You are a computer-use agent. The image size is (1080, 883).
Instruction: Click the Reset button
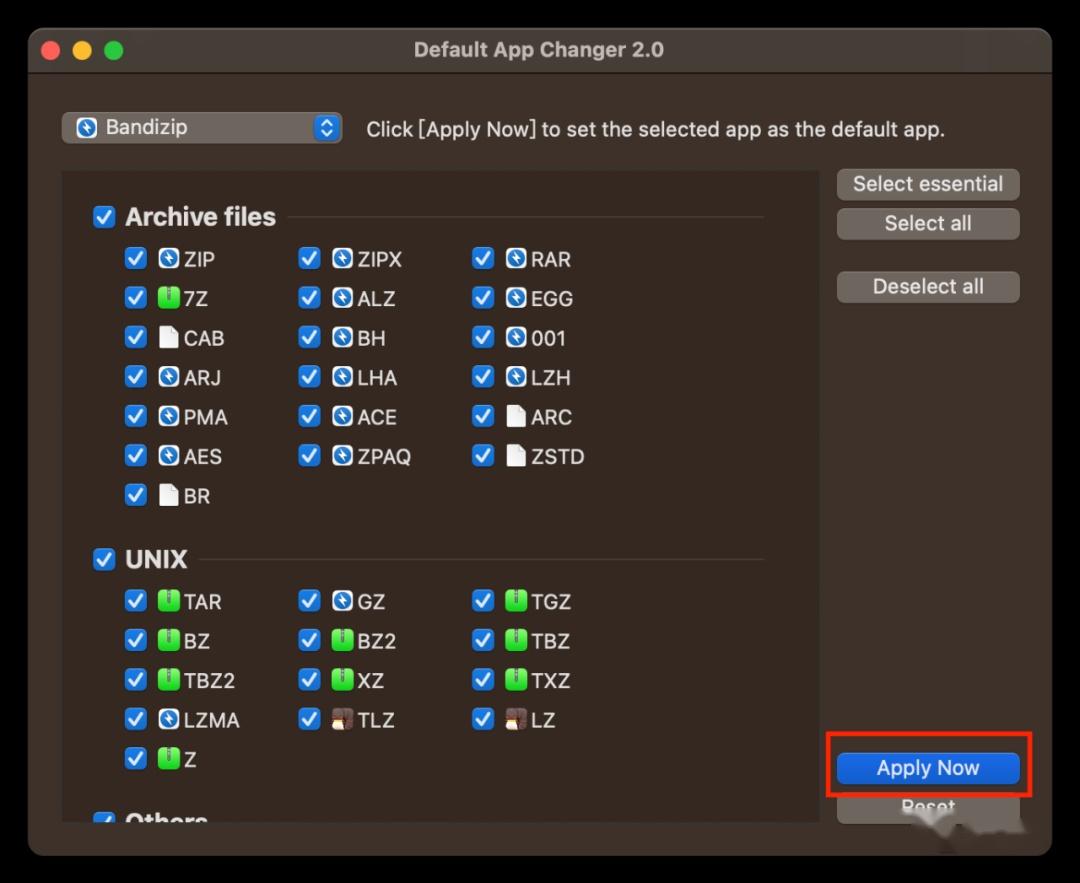pyautogui.click(x=927, y=809)
